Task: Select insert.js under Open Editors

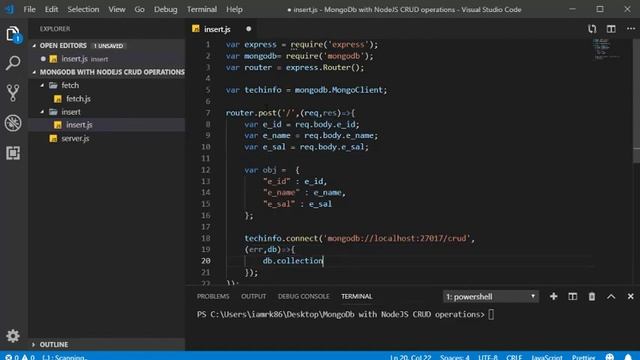Action: coord(74,59)
